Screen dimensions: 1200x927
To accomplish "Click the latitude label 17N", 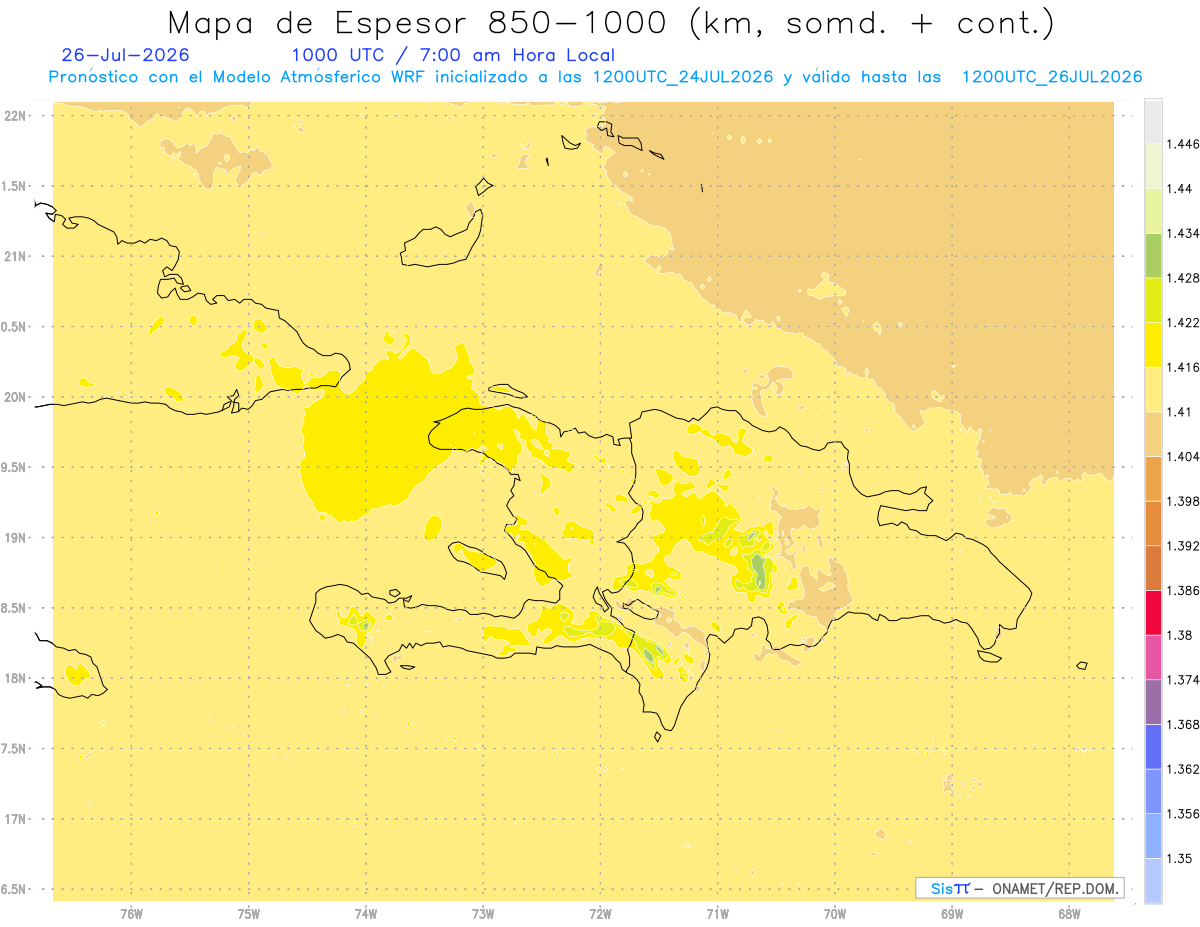I will pos(14,819).
